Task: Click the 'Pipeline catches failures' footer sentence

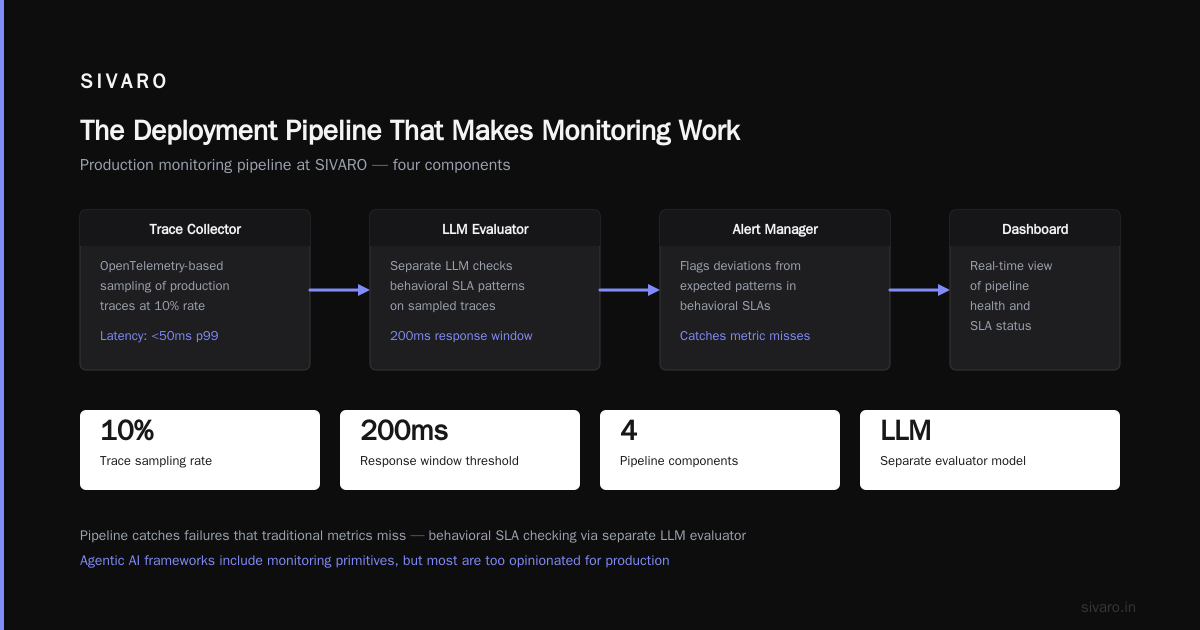Action: click(x=413, y=536)
